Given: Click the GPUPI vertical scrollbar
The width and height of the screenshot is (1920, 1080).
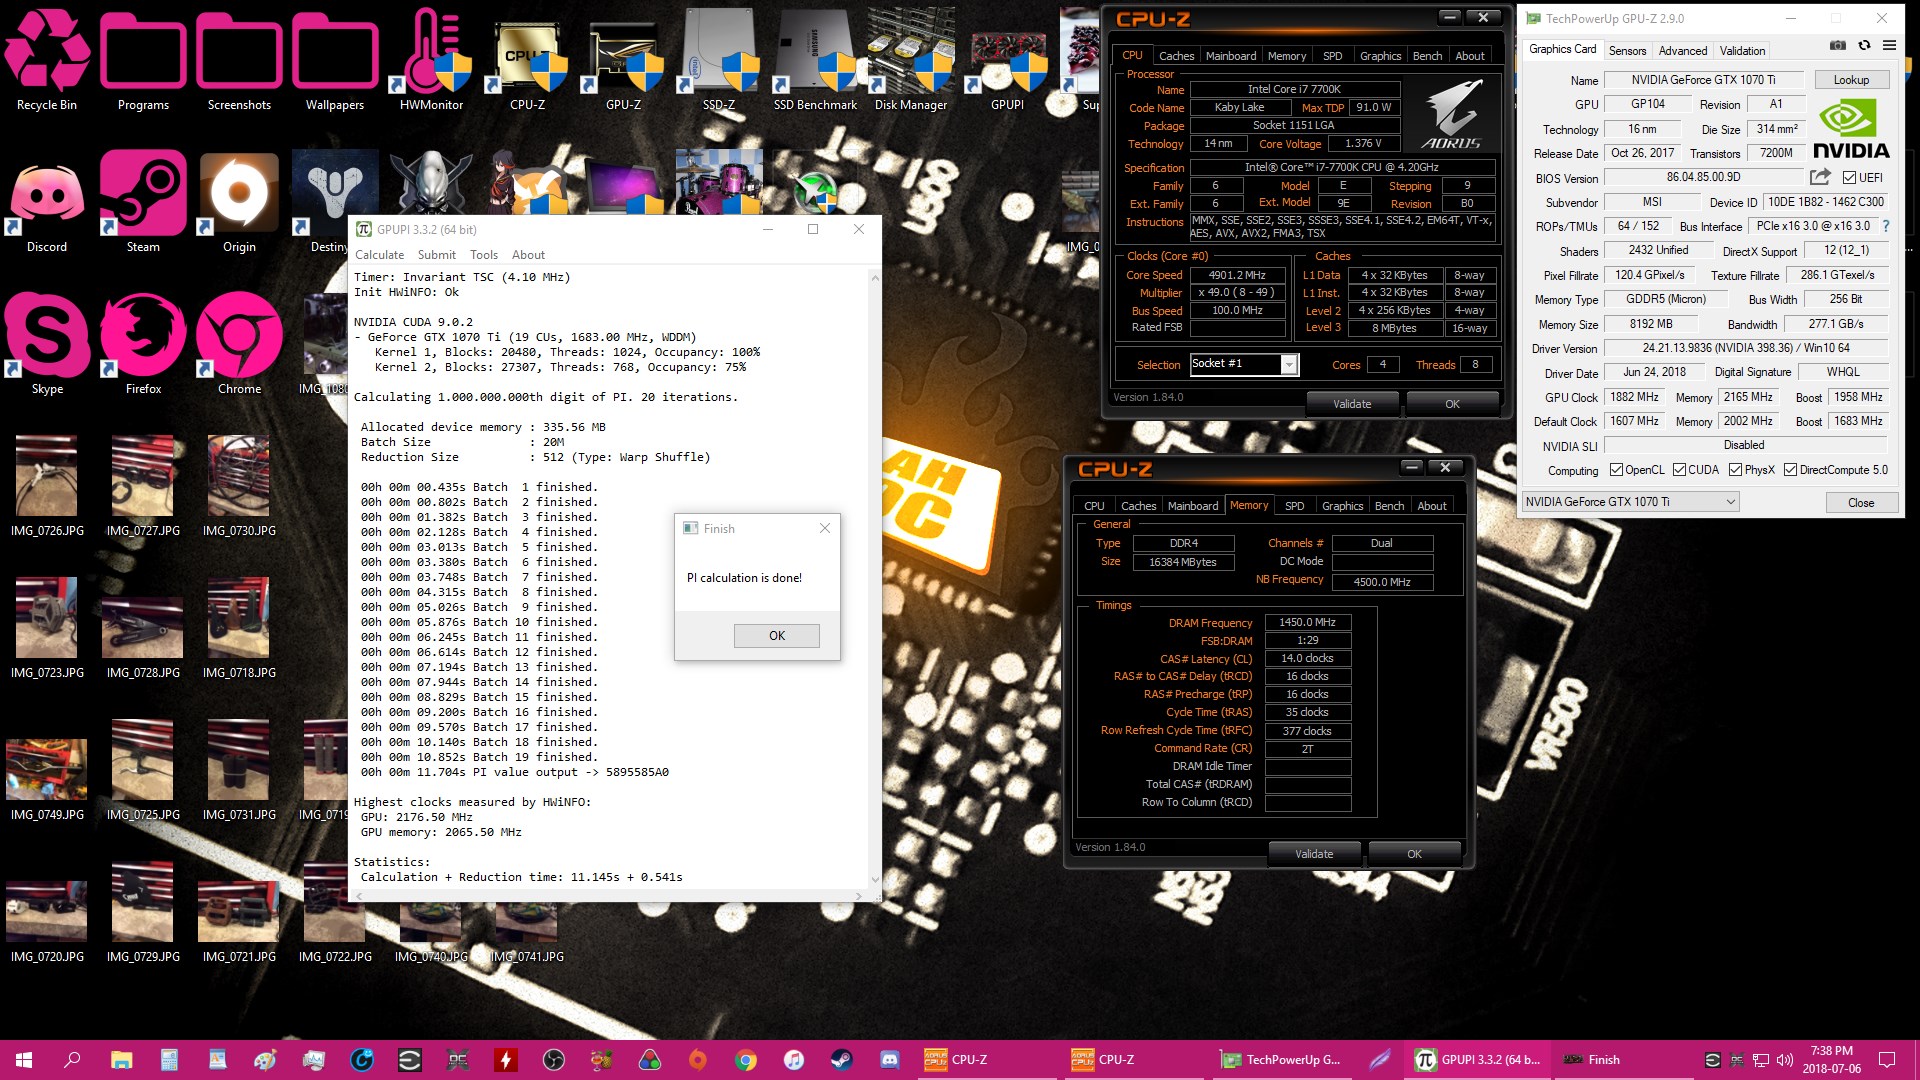Looking at the screenshot, I should click(875, 578).
